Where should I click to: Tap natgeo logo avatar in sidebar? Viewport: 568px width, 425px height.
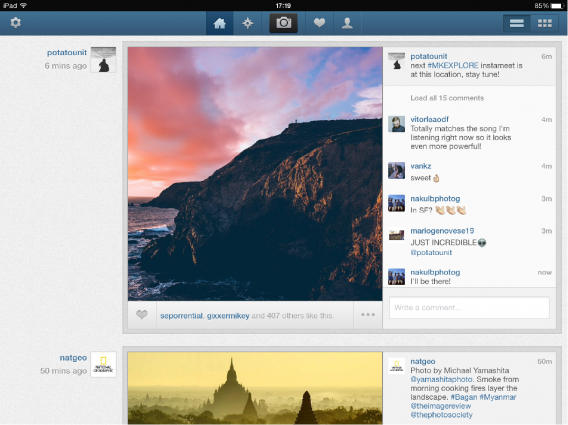point(103,364)
